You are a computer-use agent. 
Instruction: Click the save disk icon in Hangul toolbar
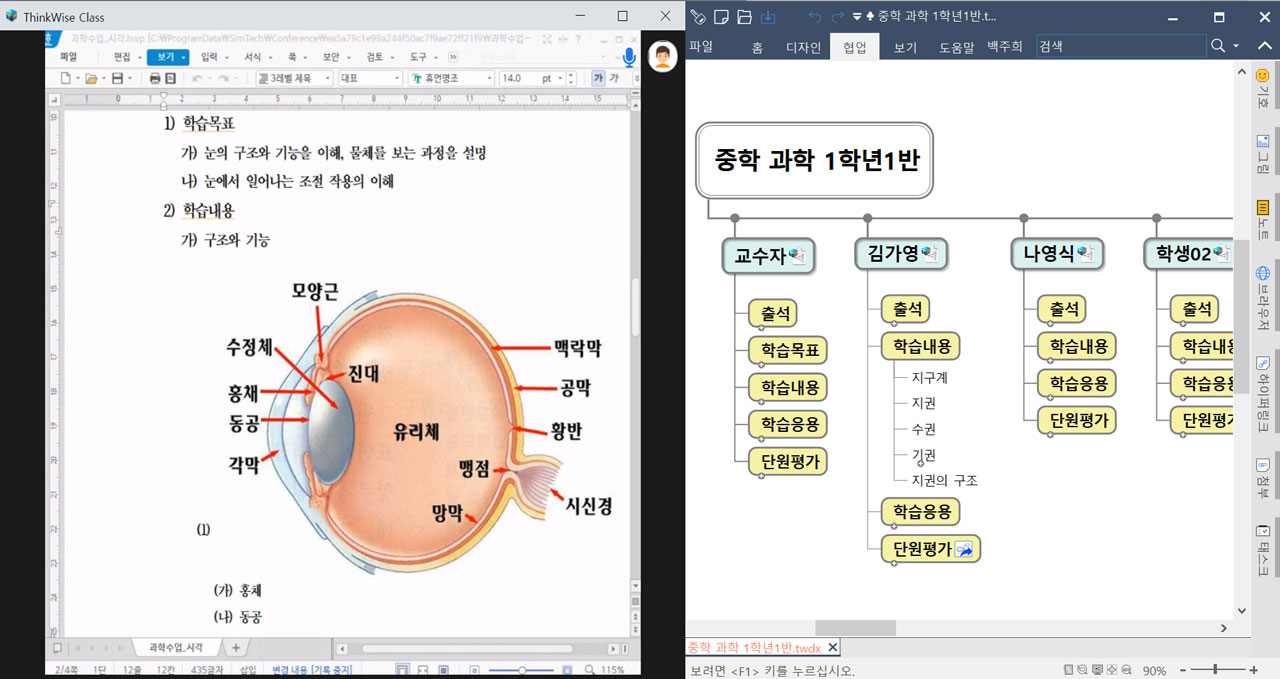tap(117, 78)
